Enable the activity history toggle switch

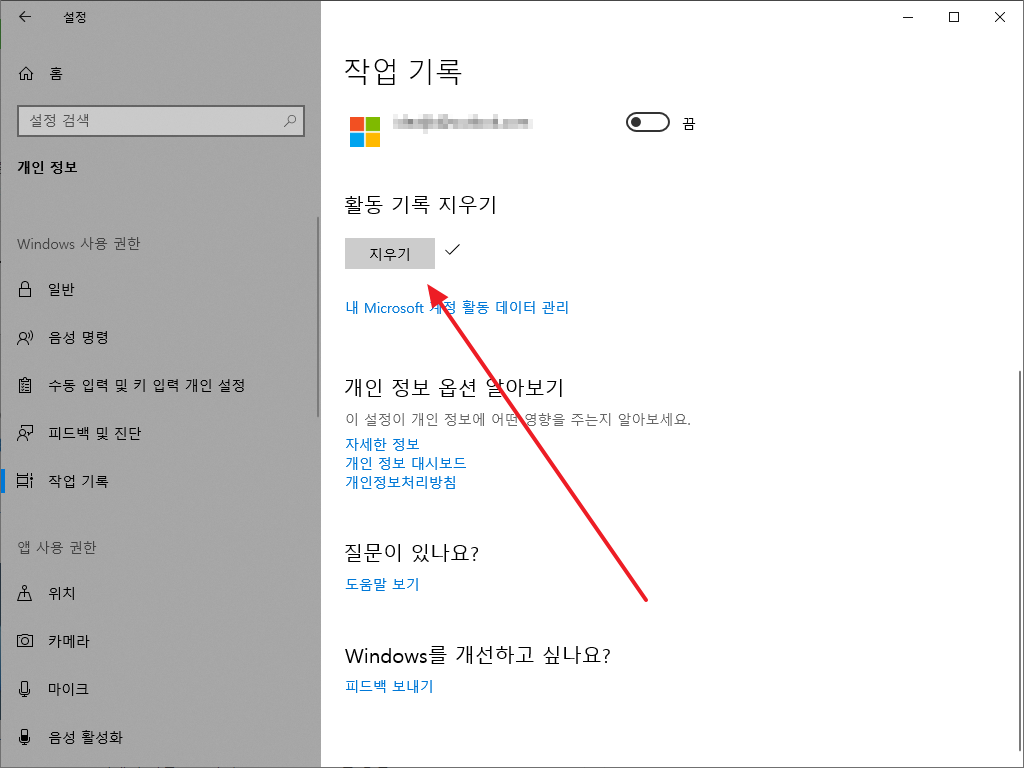click(647, 122)
